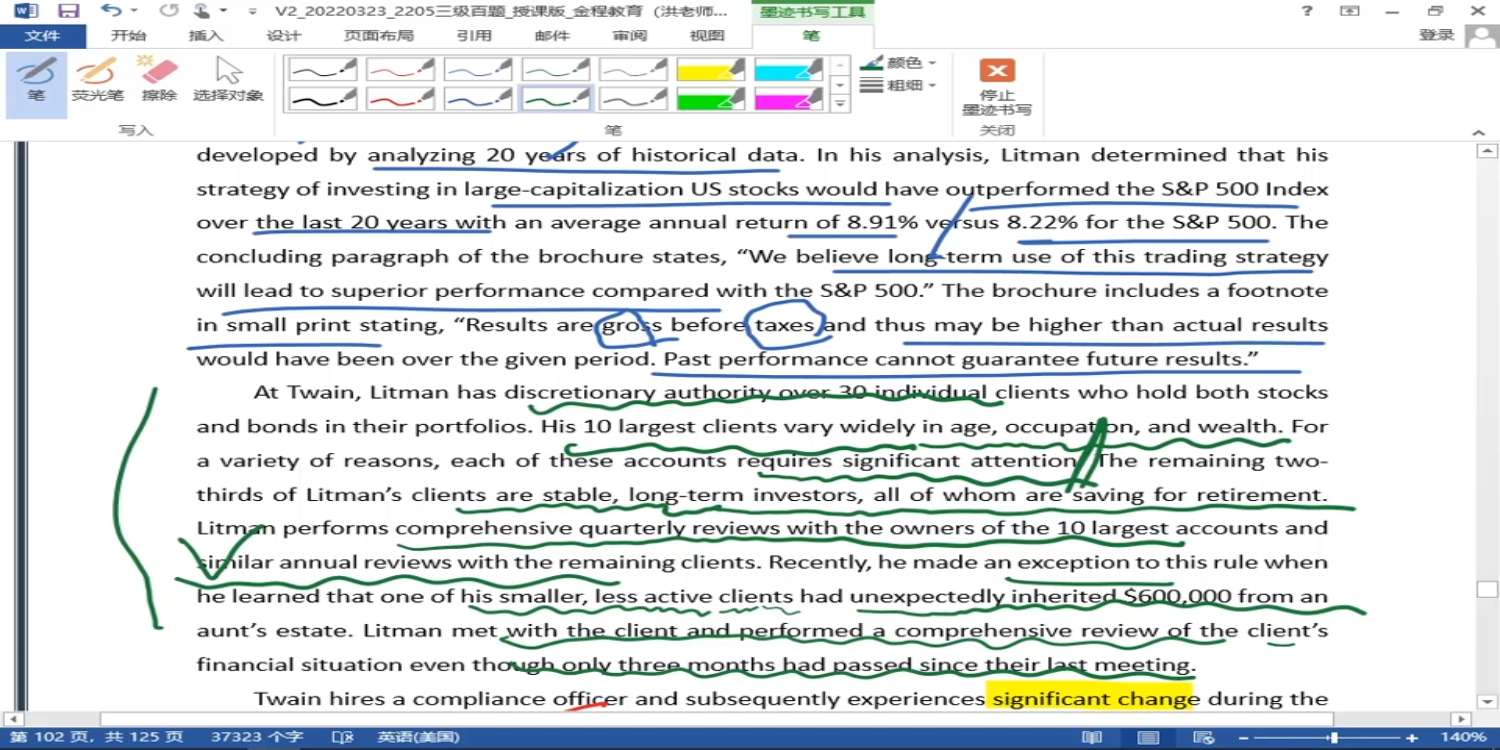
Task: Click the Stop Inking (停止墨迹书写) button
Action: (996, 86)
